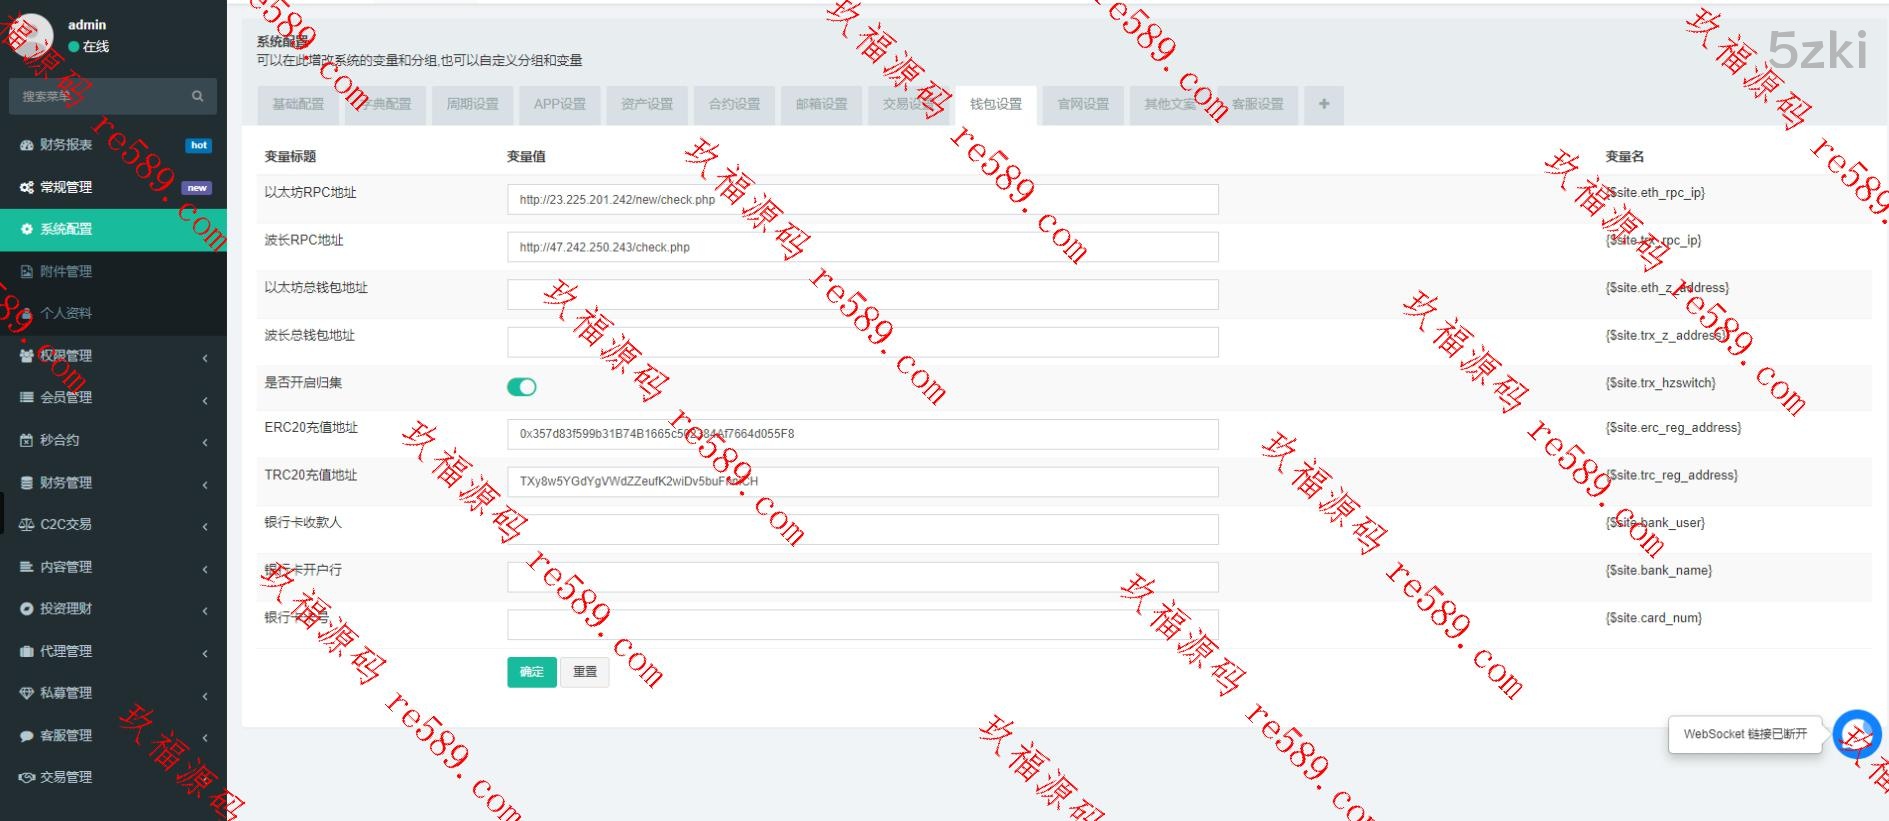Toggle the 是否开启归集 switch
The height and width of the screenshot is (821, 1889).
pyautogui.click(x=521, y=387)
